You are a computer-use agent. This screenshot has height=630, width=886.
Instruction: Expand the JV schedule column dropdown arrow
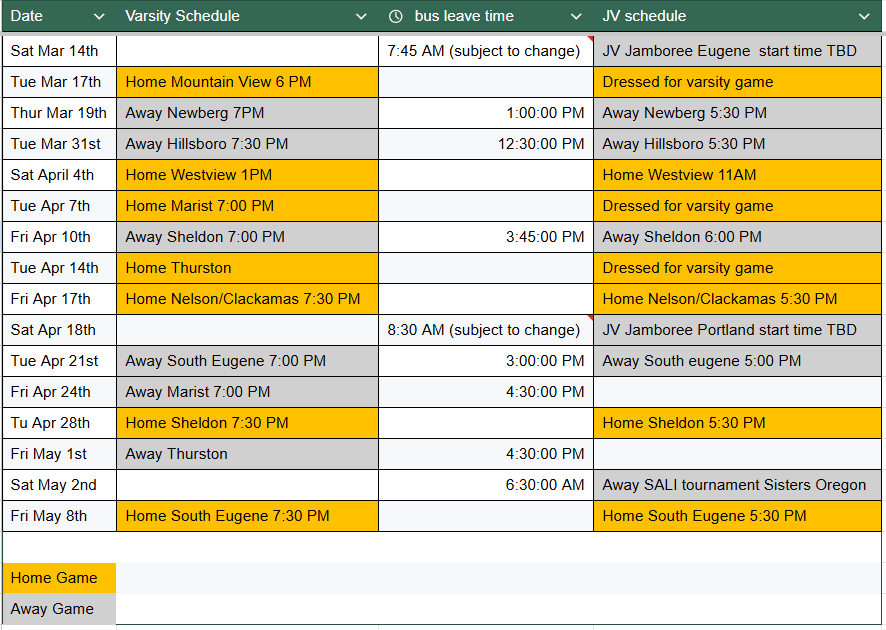864,16
